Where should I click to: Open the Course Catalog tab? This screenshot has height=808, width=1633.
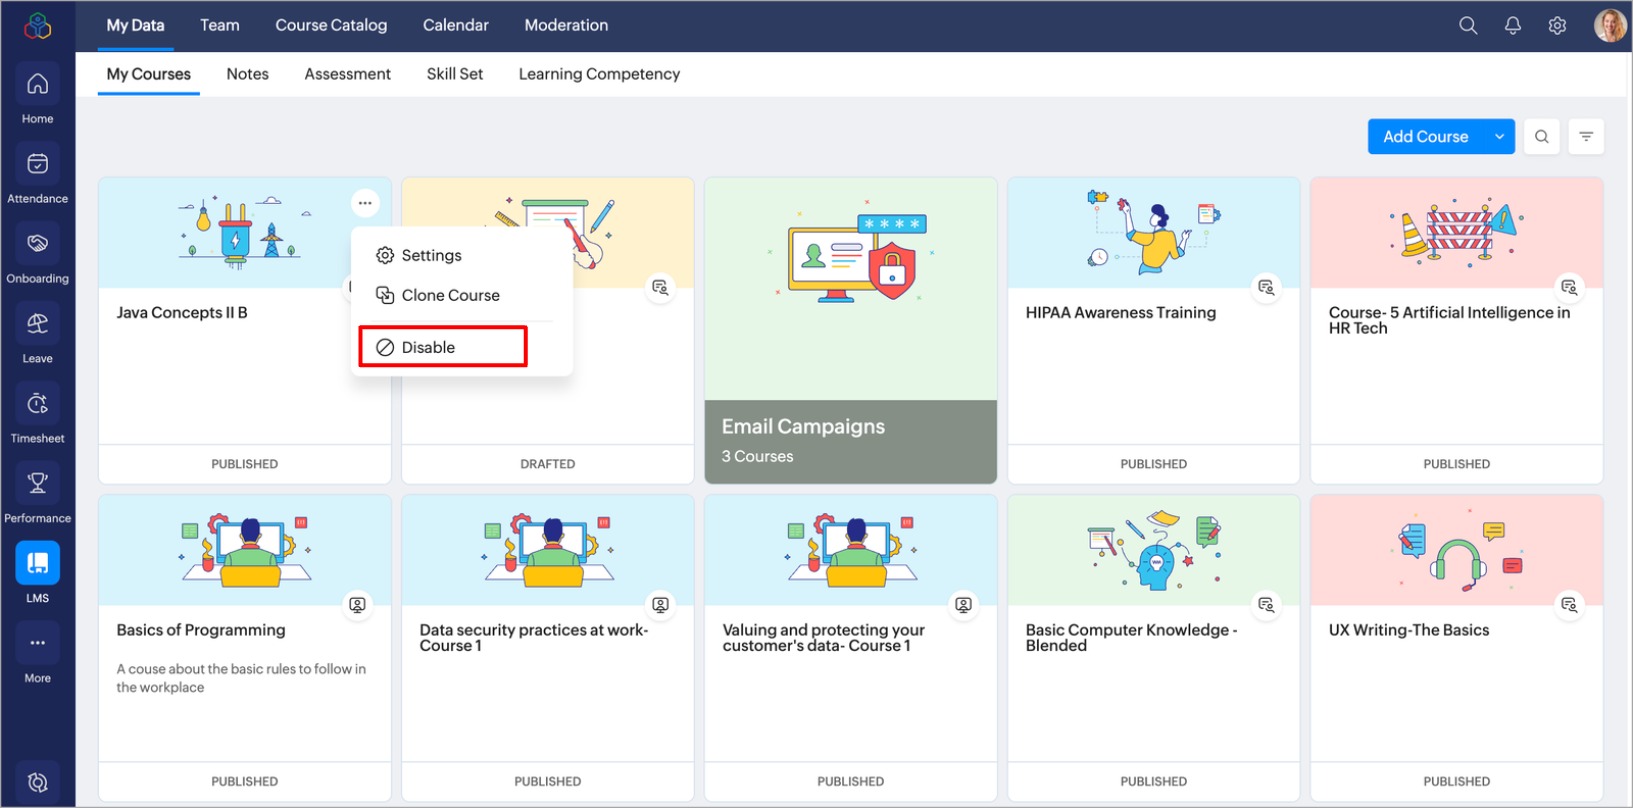coord(331,25)
